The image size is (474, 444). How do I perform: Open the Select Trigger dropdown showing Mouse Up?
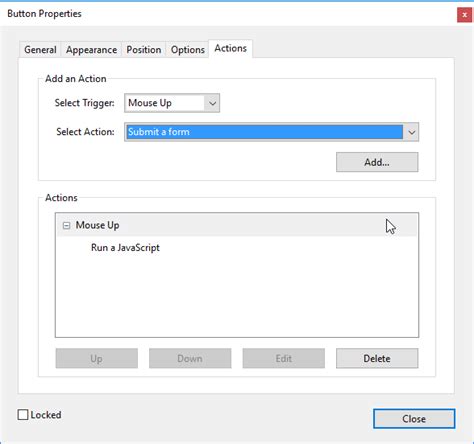pos(172,103)
